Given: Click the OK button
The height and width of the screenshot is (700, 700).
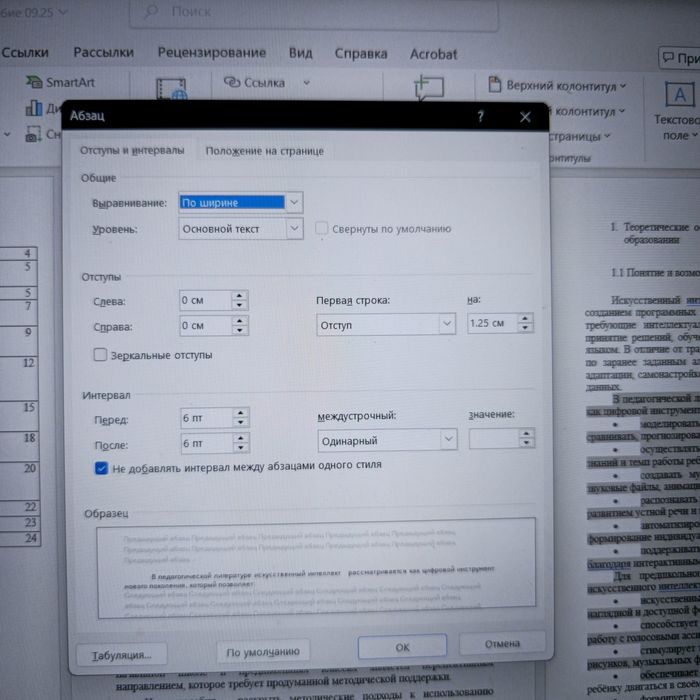Looking at the screenshot, I should coord(402,646).
